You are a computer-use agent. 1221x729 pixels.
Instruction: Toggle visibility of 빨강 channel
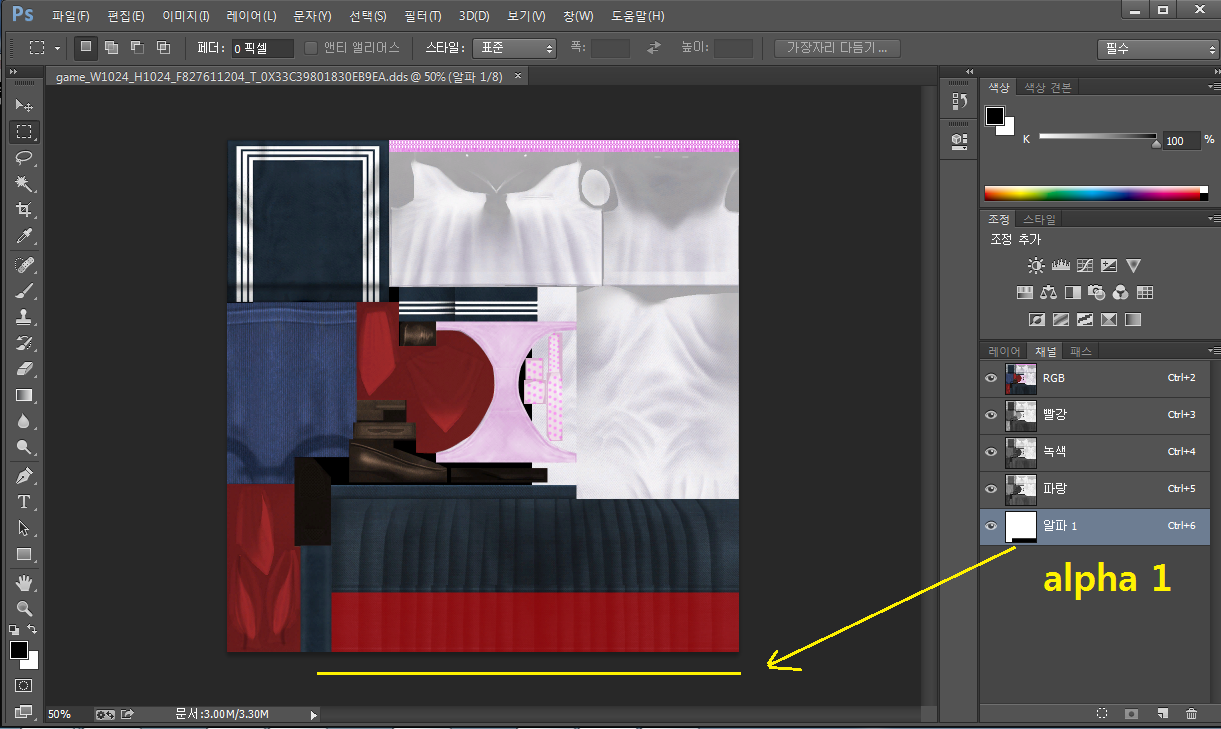(991, 415)
